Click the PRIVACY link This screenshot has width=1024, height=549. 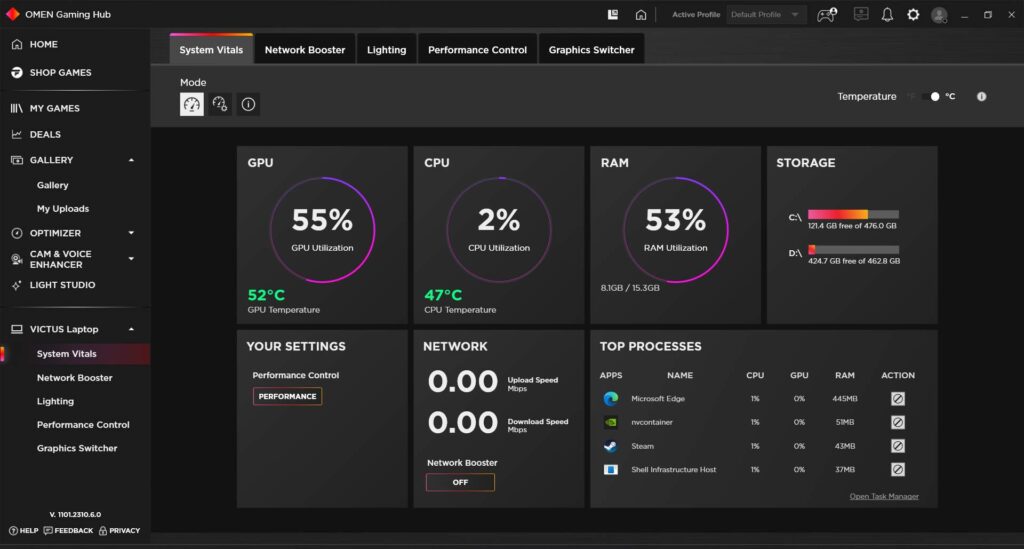(x=120, y=531)
